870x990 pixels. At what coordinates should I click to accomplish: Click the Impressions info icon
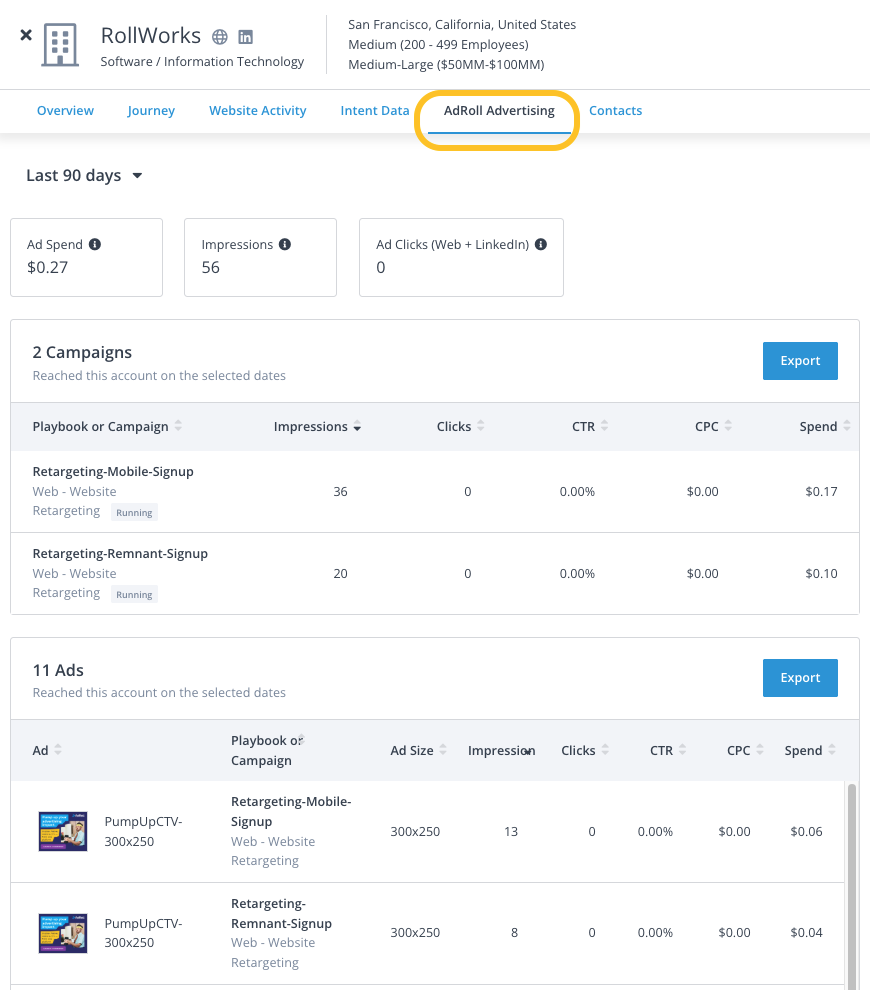285,243
